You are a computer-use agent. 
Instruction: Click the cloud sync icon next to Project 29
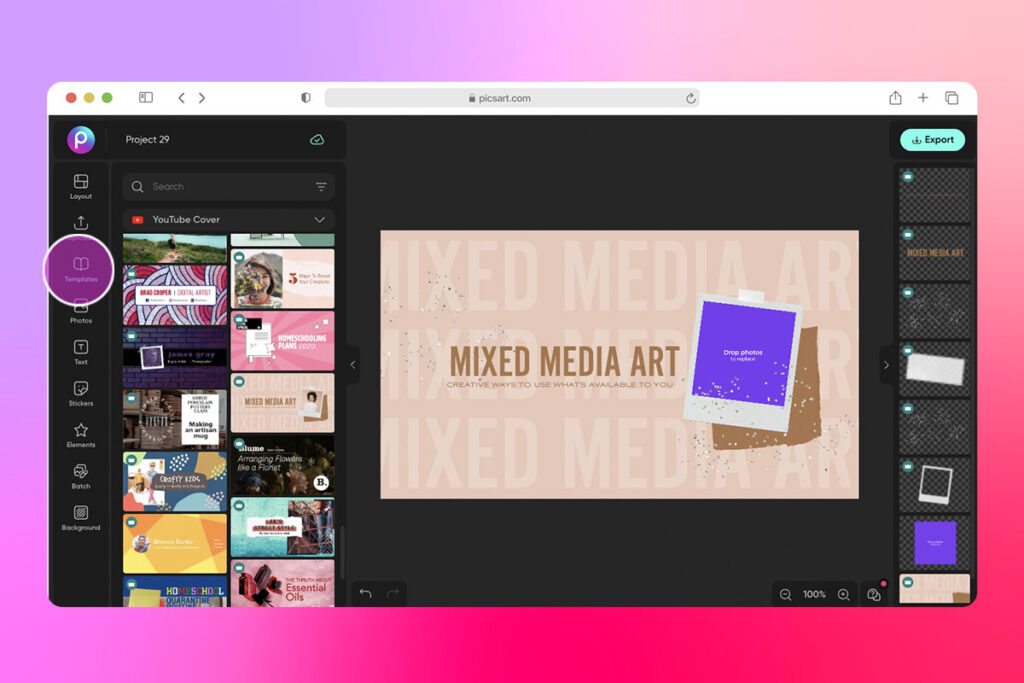(x=317, y=140)
